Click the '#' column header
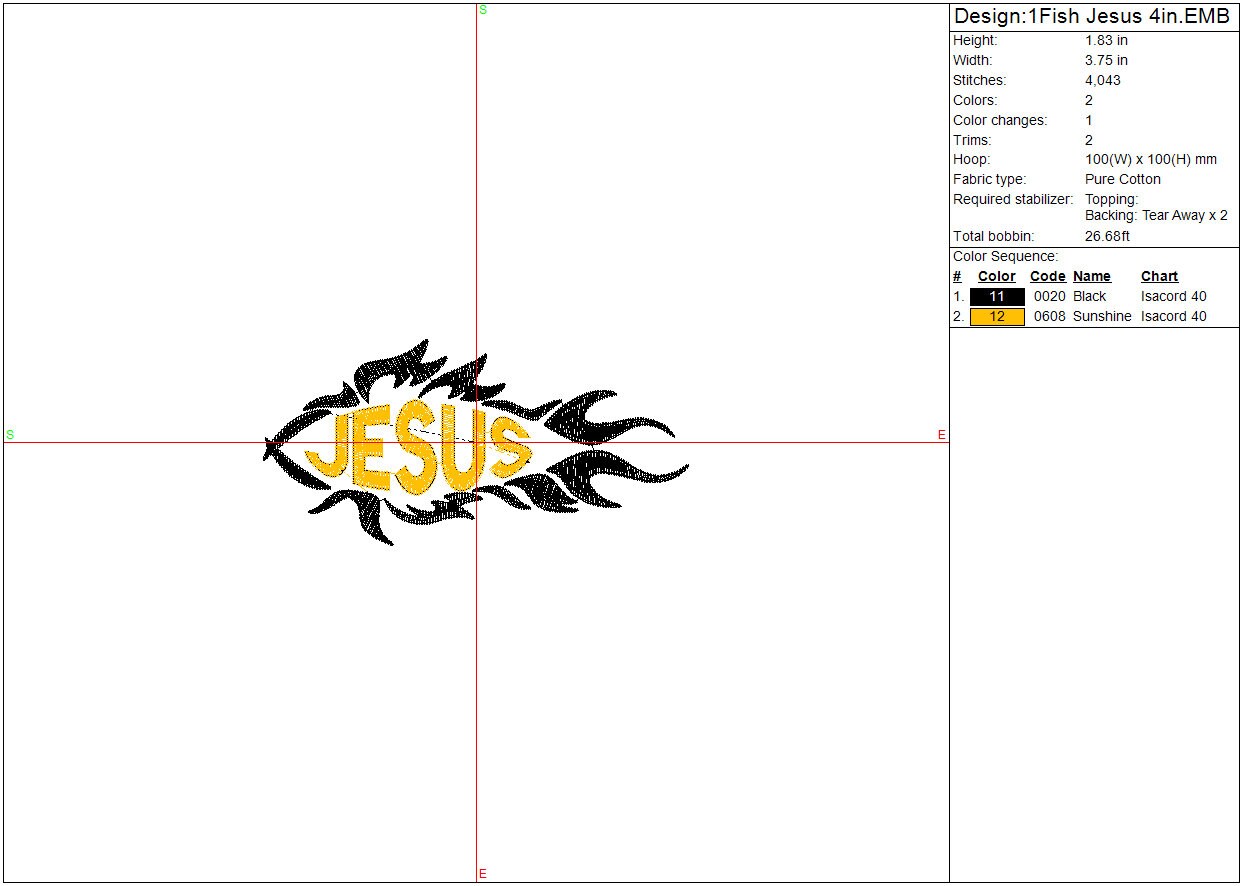Screen dimensions: 1245x886 (x=957, y=277)
